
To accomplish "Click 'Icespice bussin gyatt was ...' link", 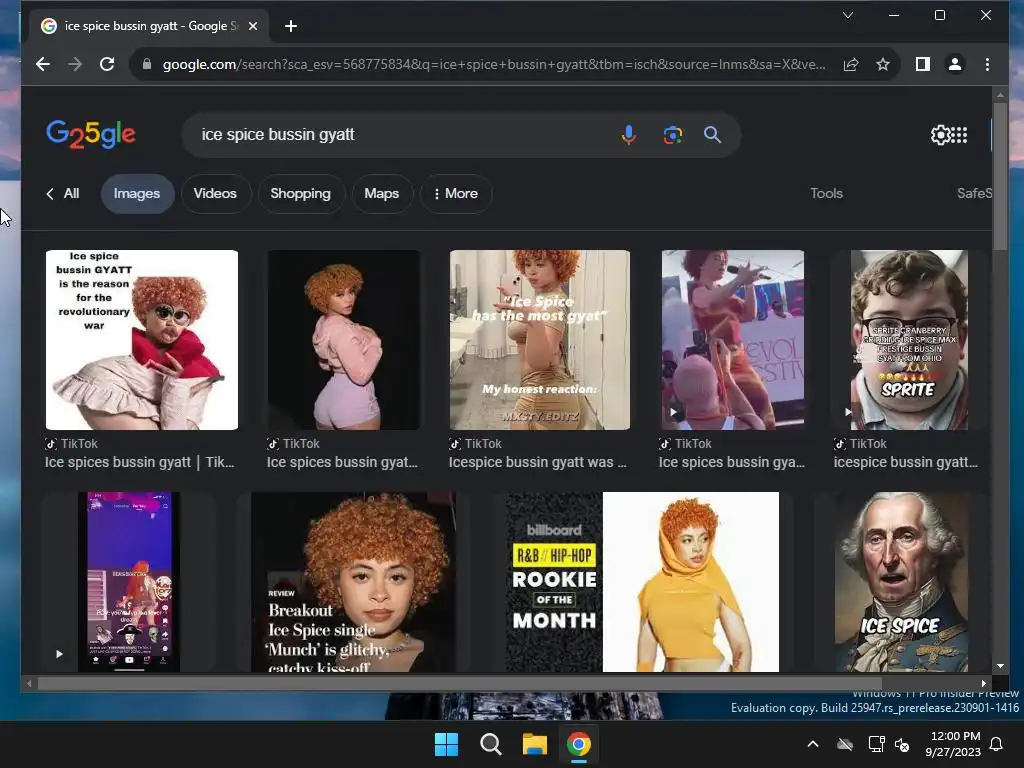I will [537, 462].
